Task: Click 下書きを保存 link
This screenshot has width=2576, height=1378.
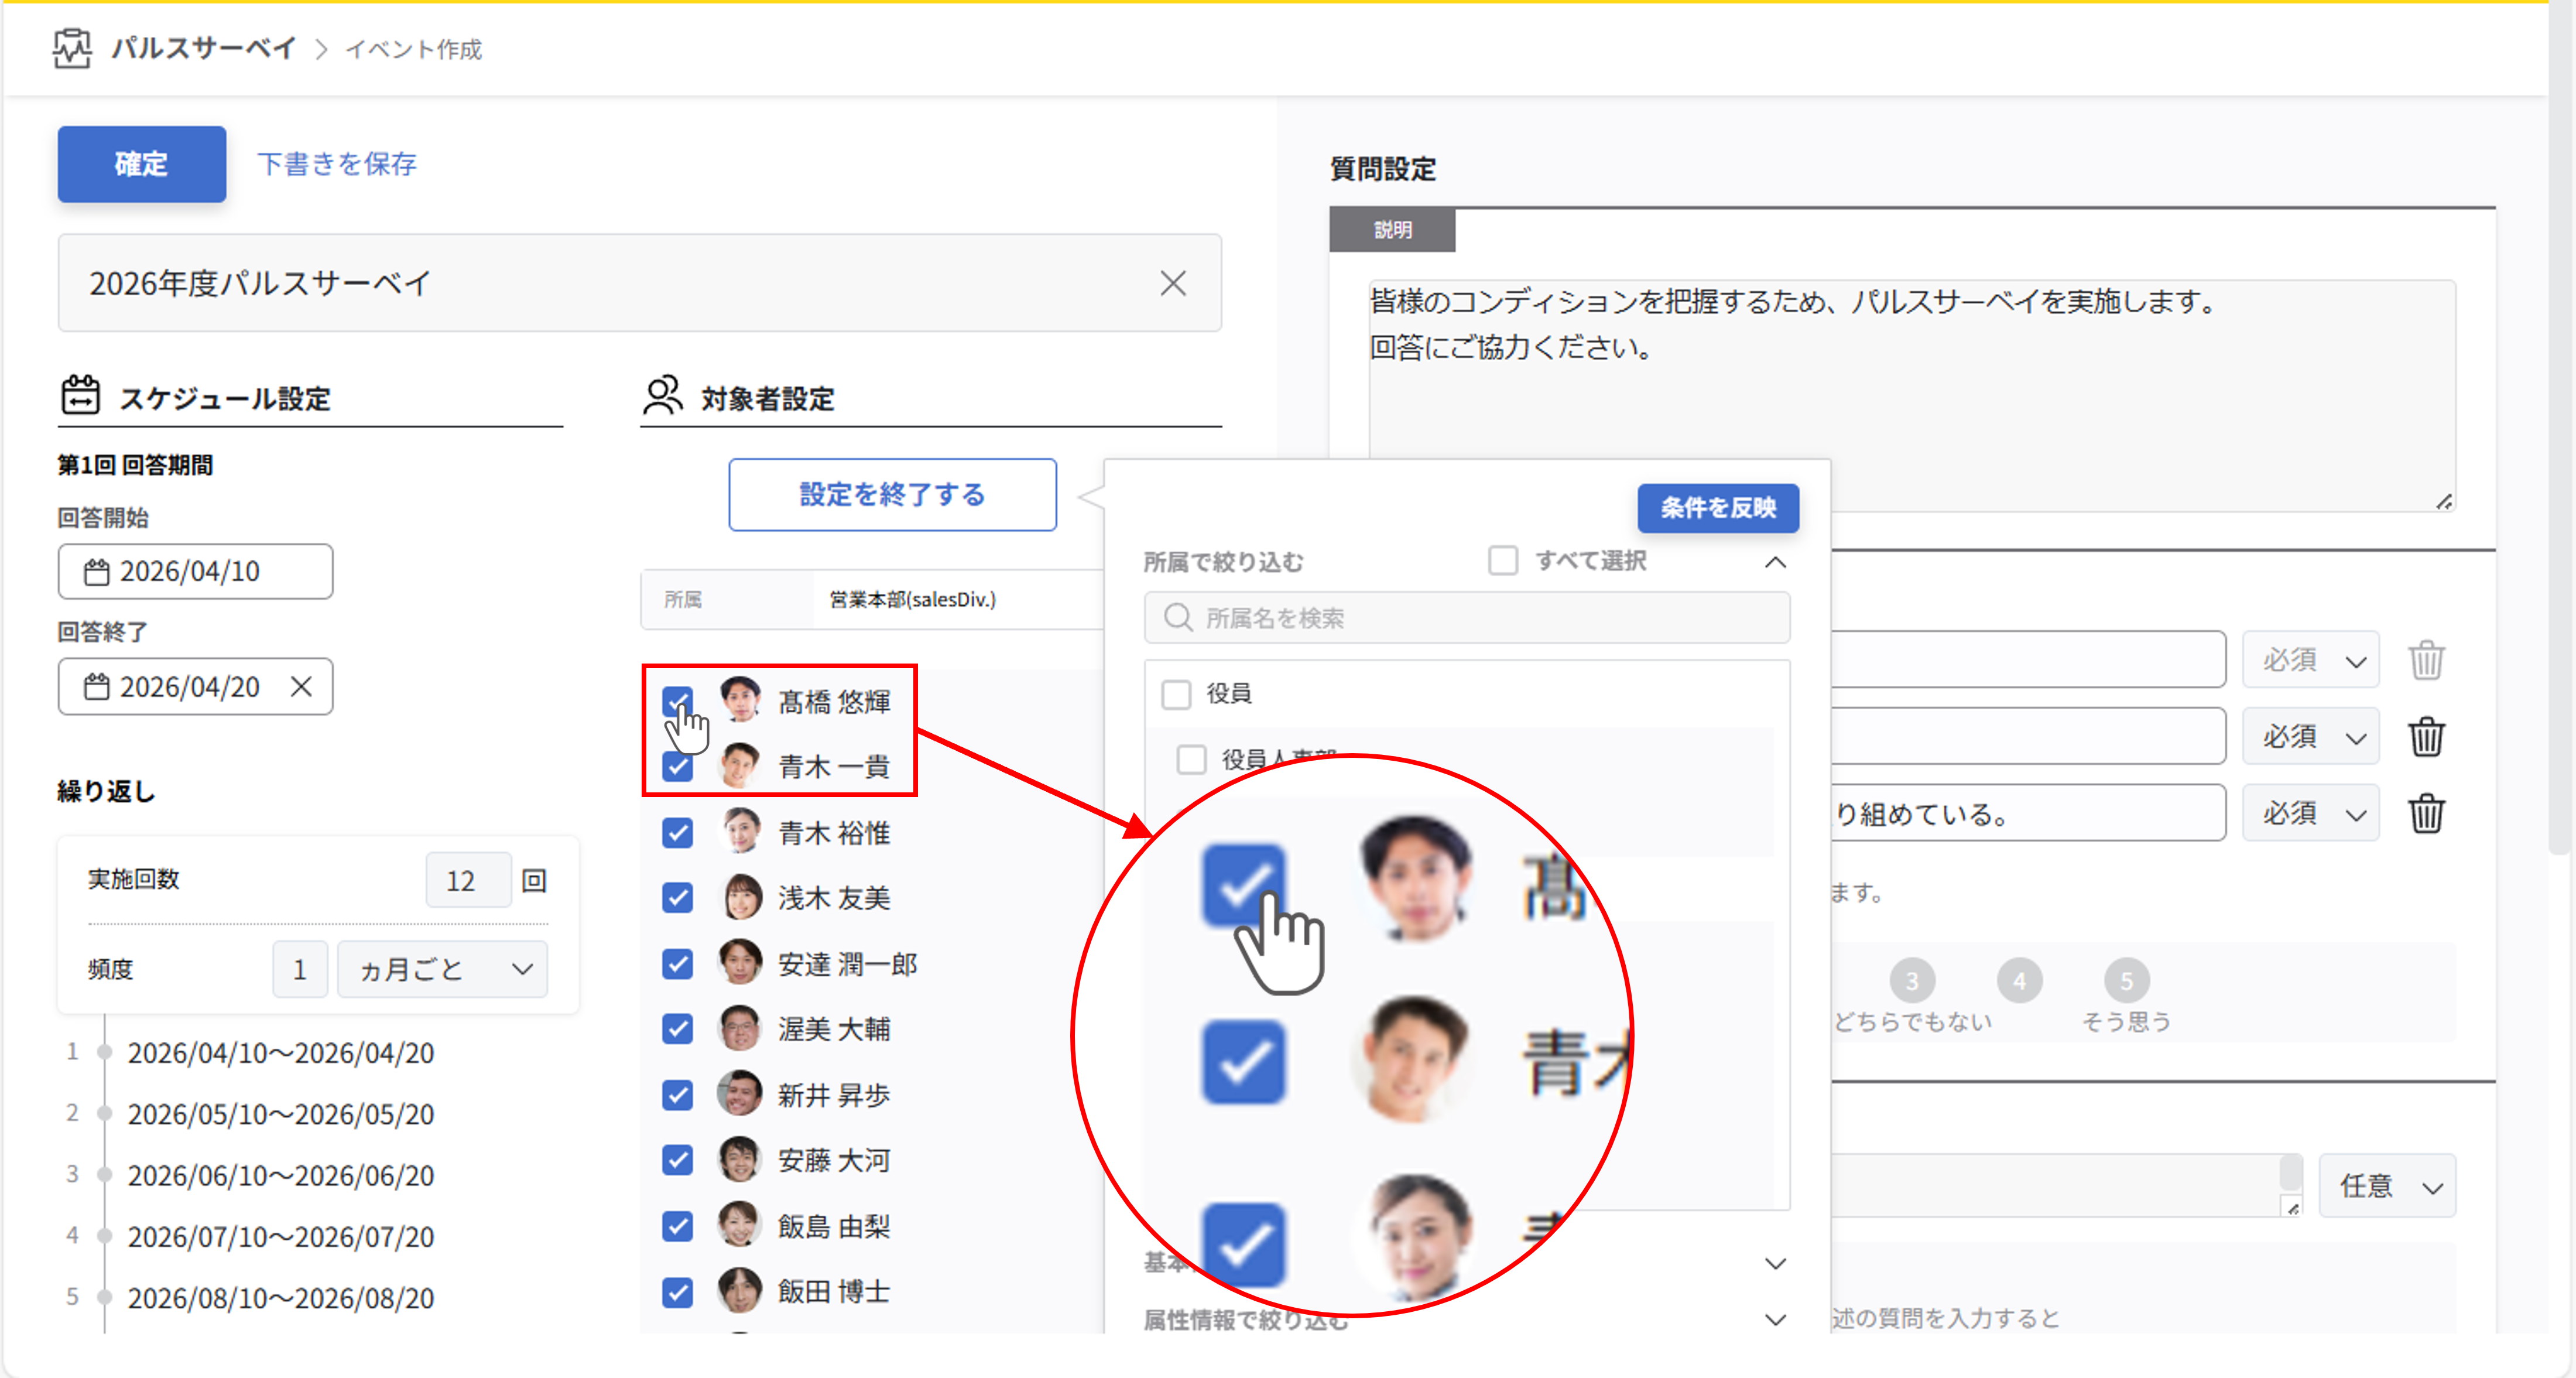Action: click(x=337, y=164)
